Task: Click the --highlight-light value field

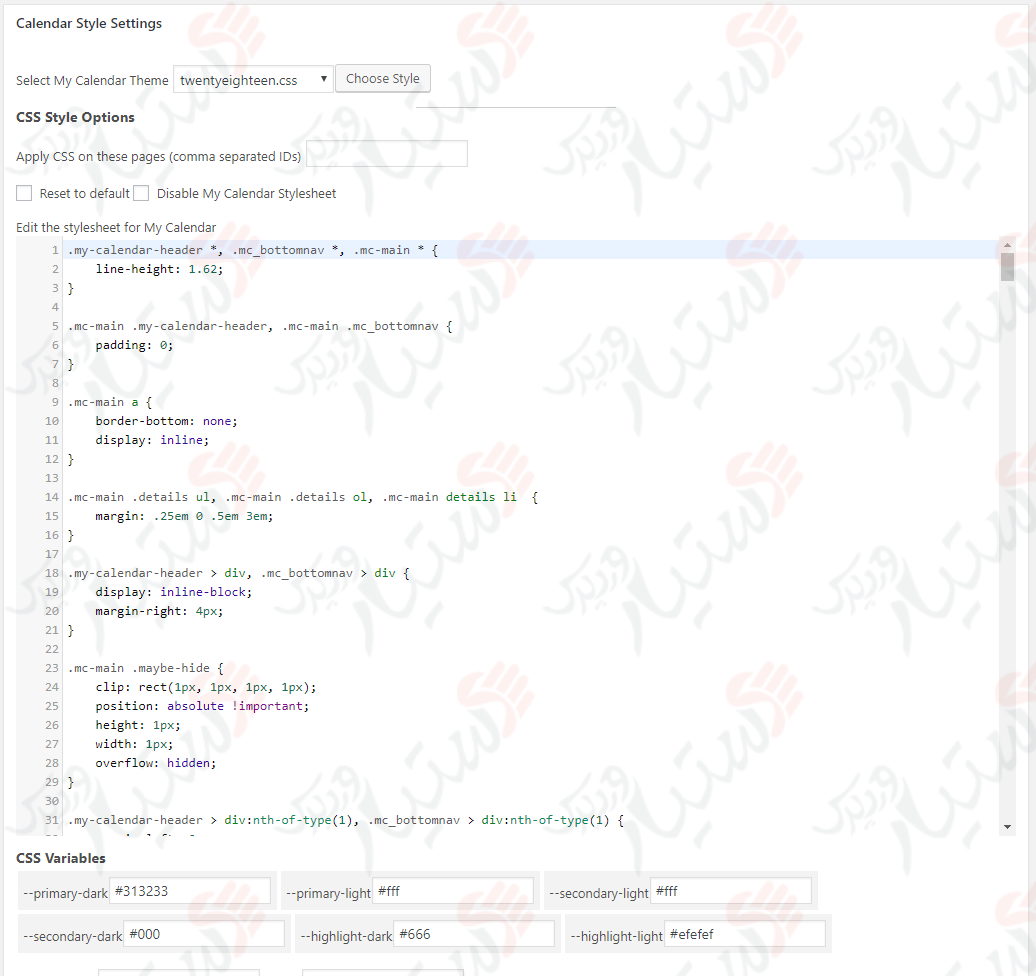Action: 745,934
